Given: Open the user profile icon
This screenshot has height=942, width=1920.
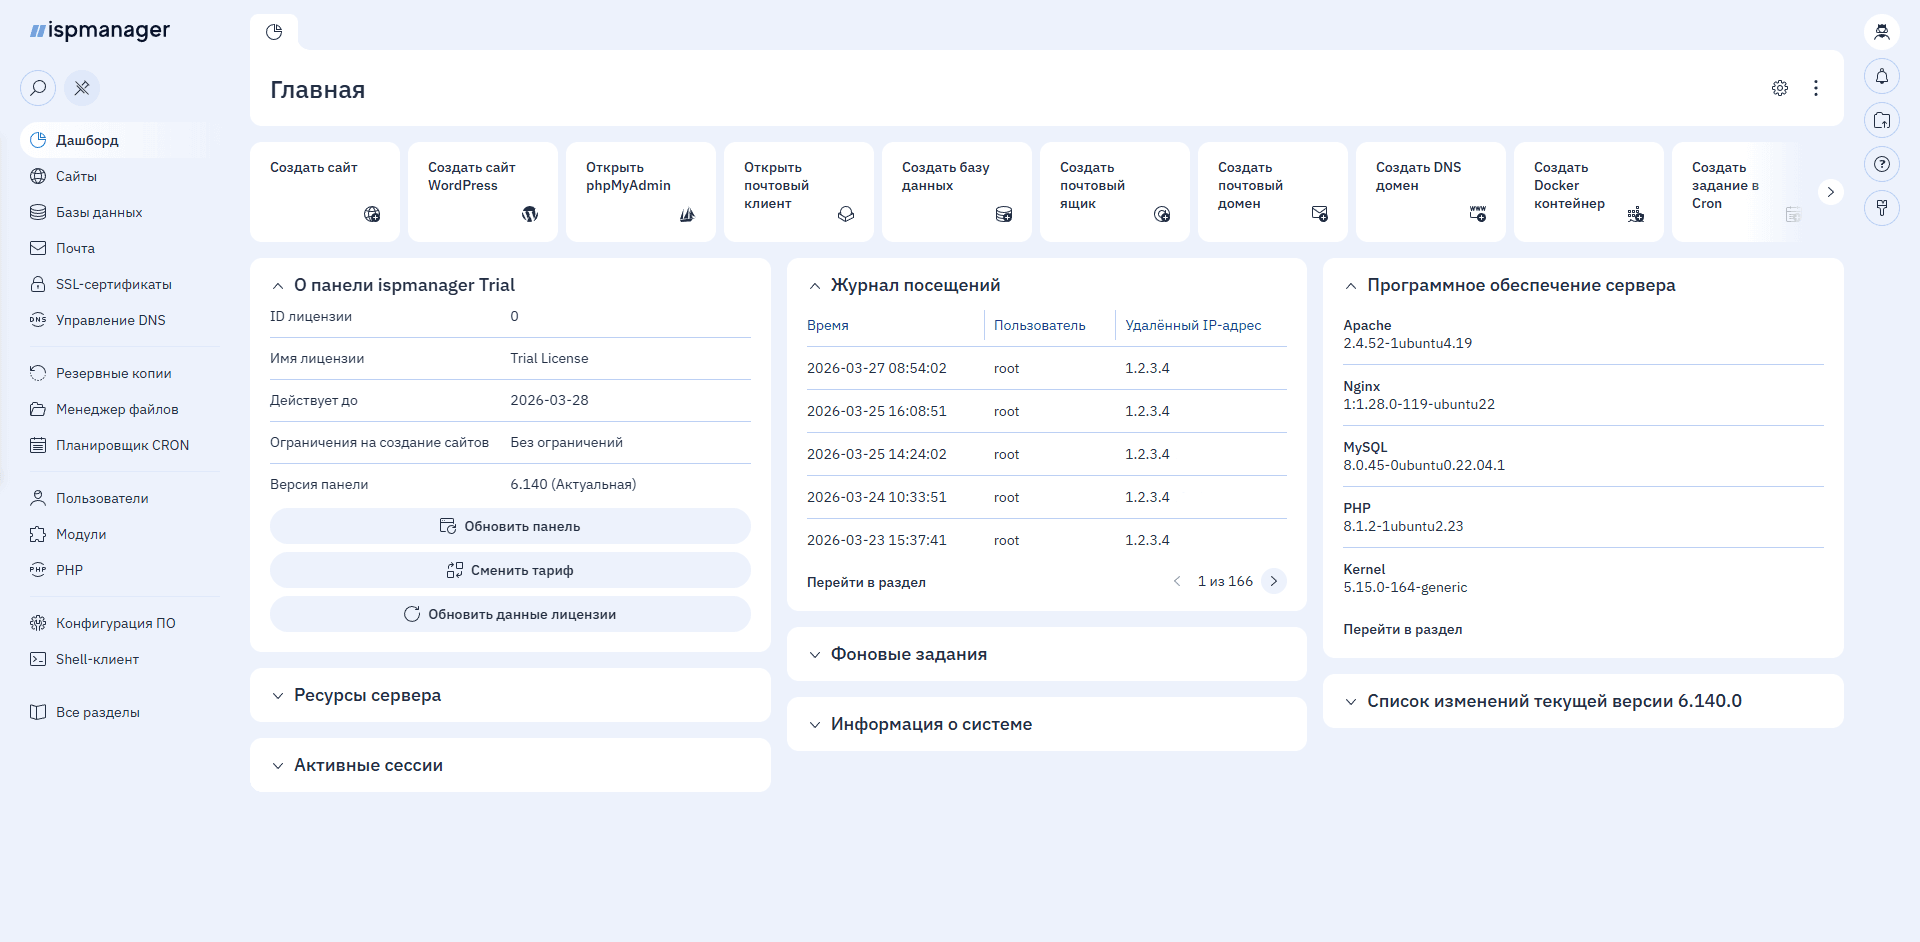Looking at the screenshot, I should click(x=1882, y=32).
